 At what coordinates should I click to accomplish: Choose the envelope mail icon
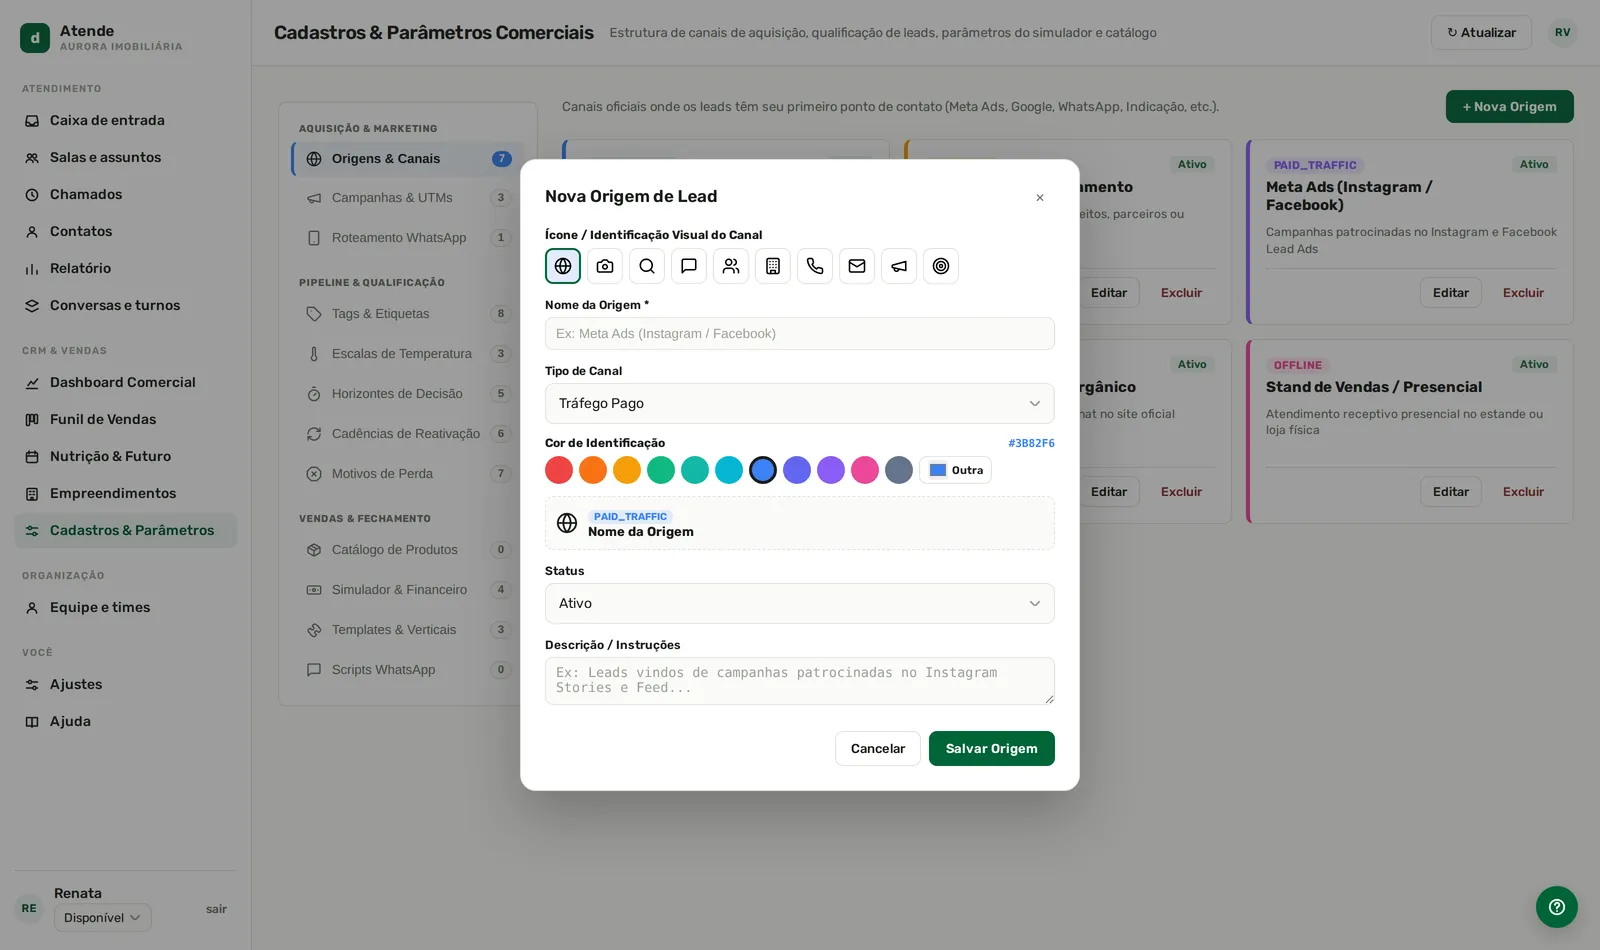point(857,266)
